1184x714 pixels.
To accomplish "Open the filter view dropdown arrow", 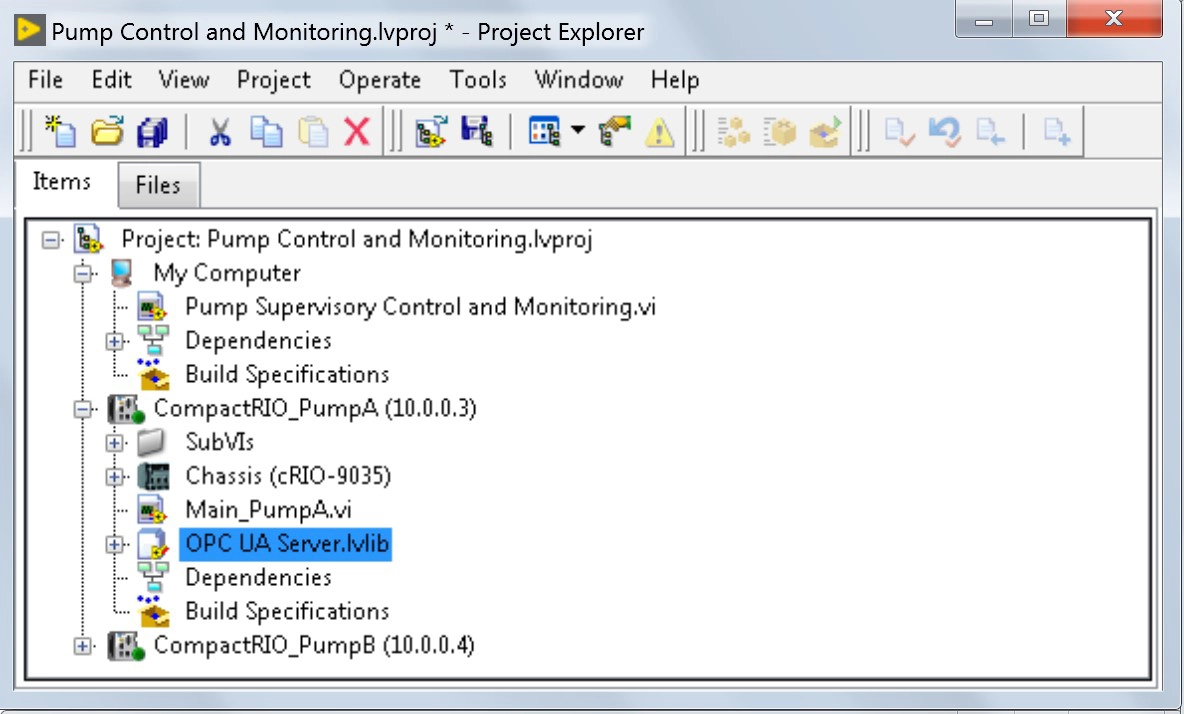I will pos(578,132).
